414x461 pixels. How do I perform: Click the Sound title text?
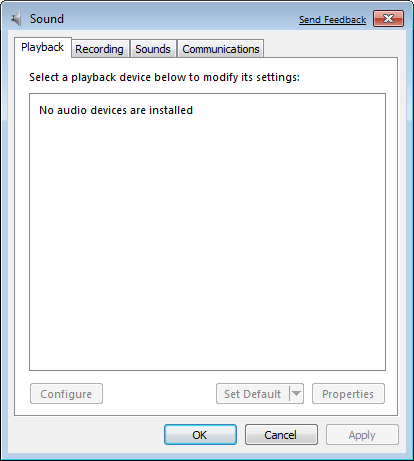pyautogui.click(x=47, y=19)
